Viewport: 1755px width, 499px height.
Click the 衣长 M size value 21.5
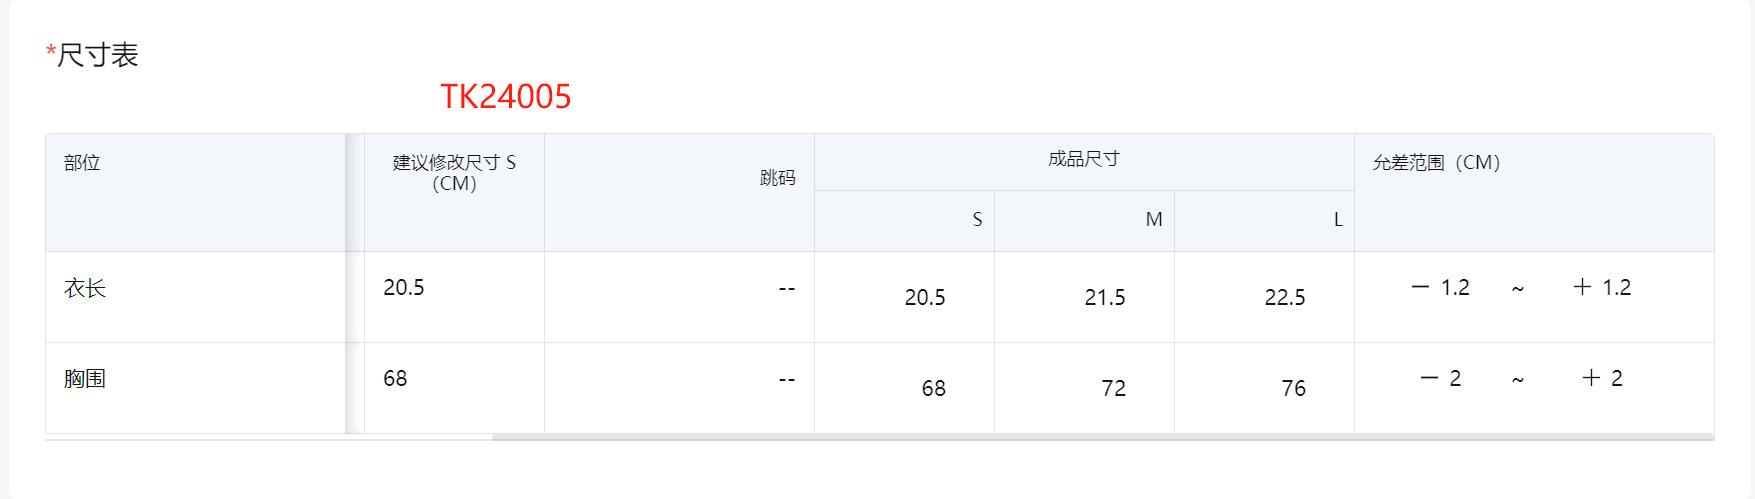tap(1105, 298)
